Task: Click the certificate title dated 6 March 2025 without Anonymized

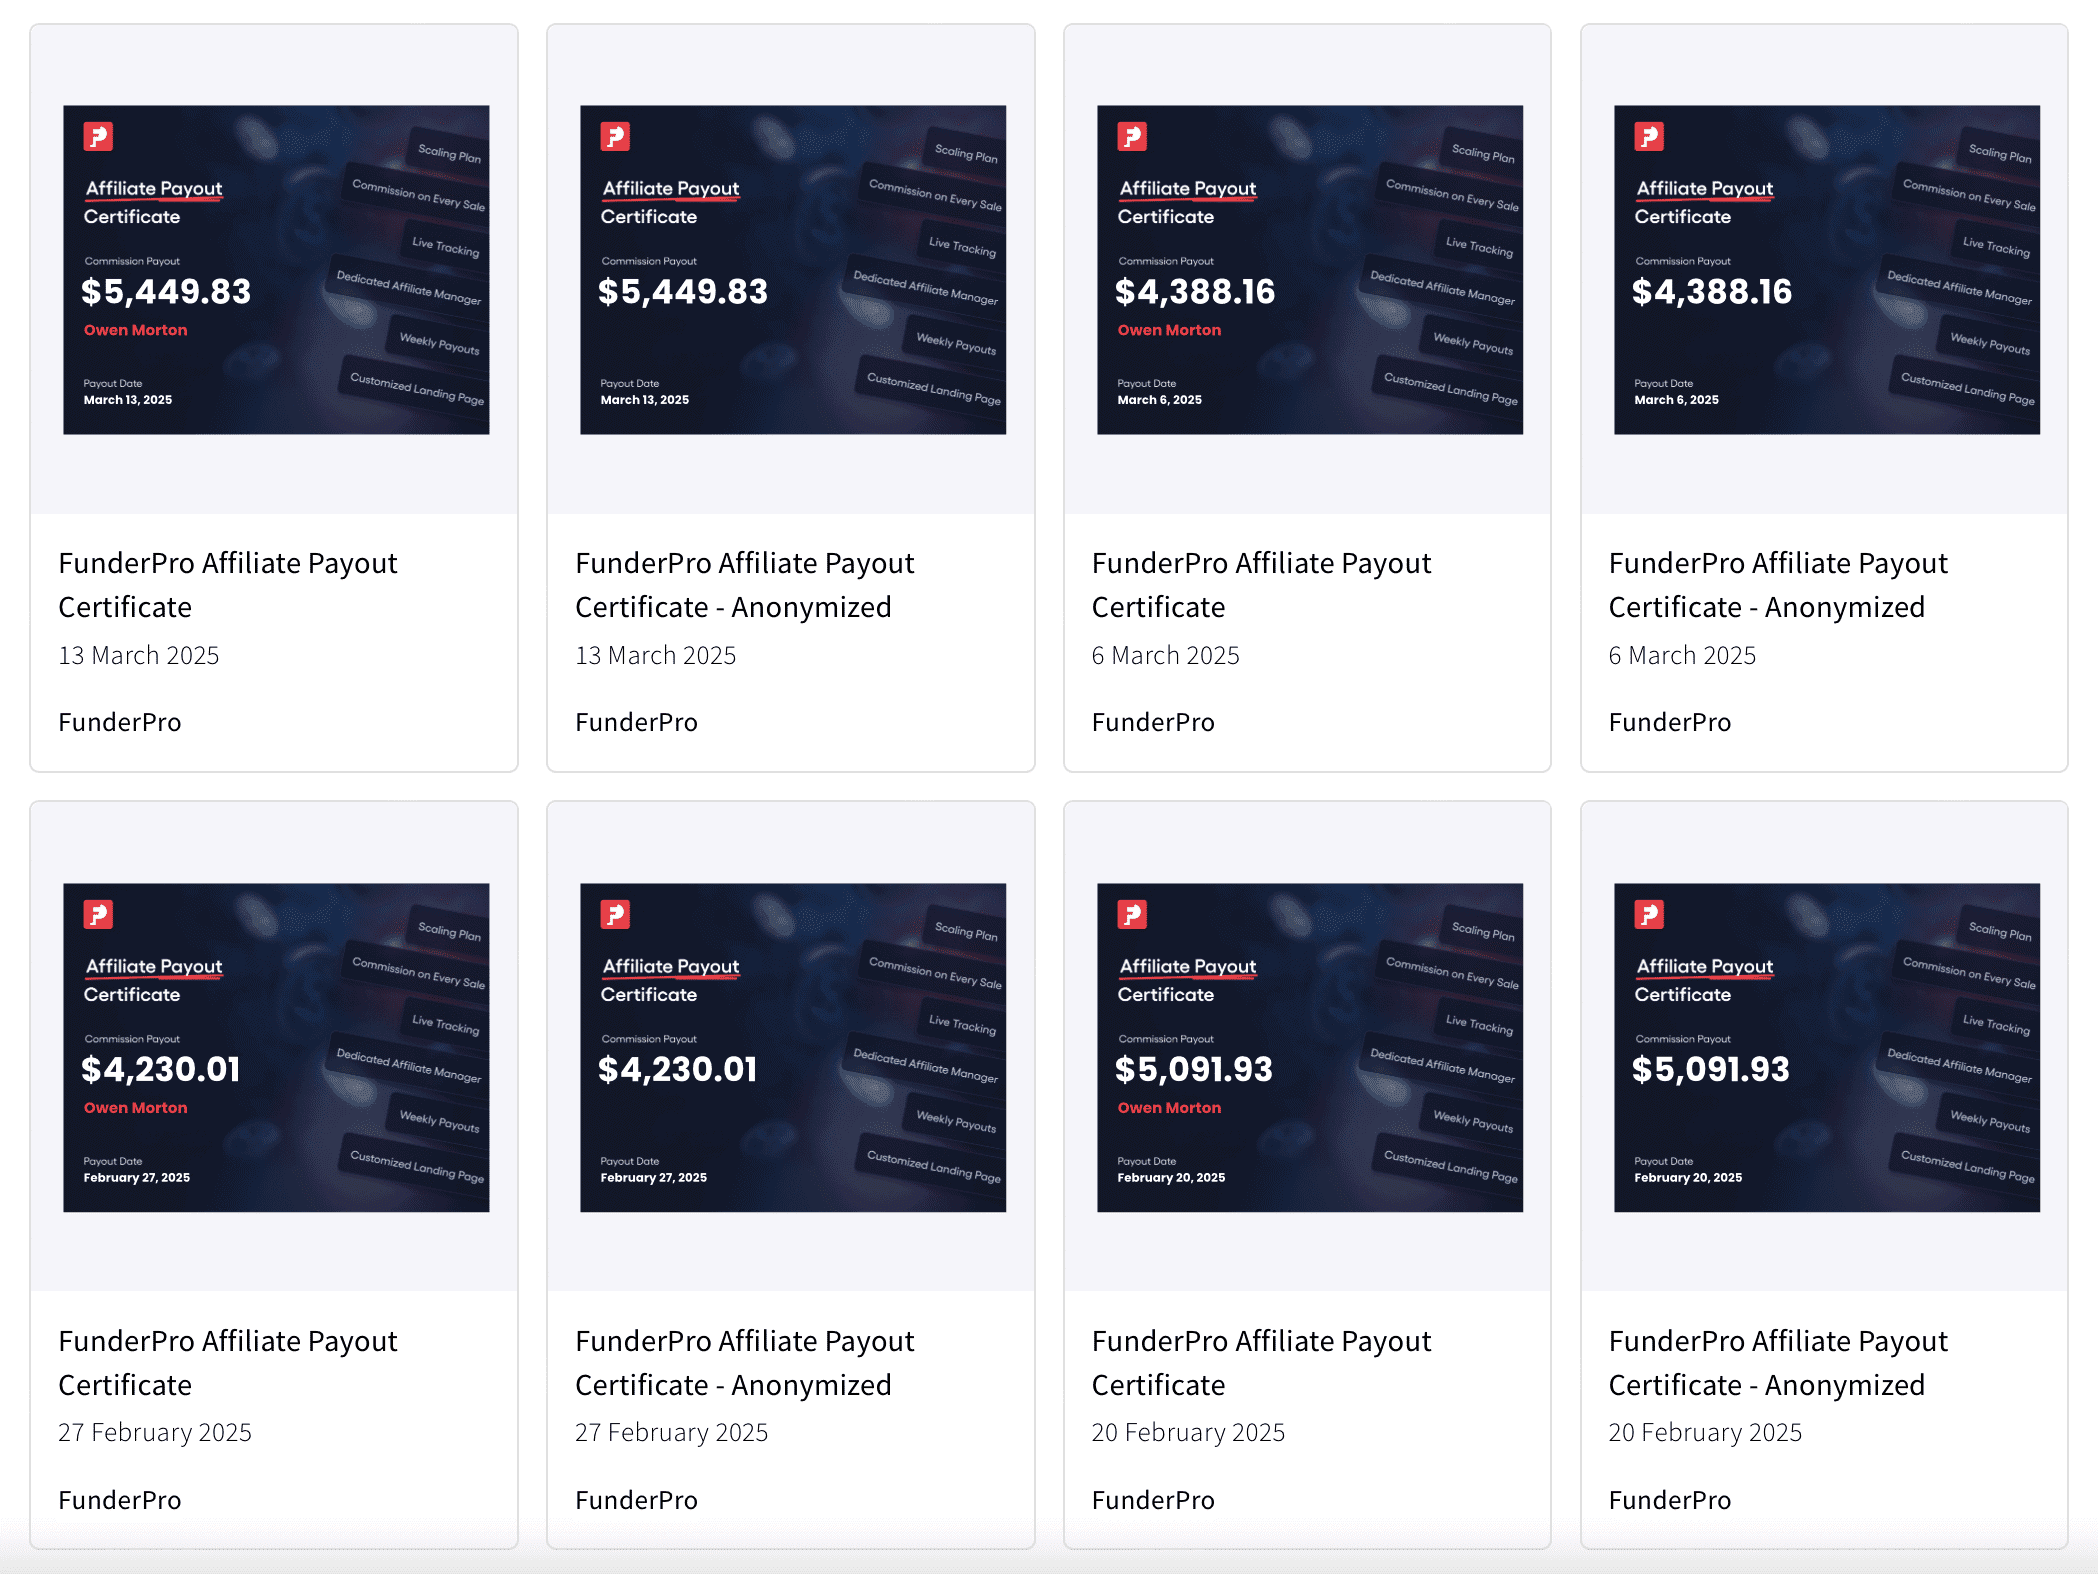Action: pos(1262,585)
